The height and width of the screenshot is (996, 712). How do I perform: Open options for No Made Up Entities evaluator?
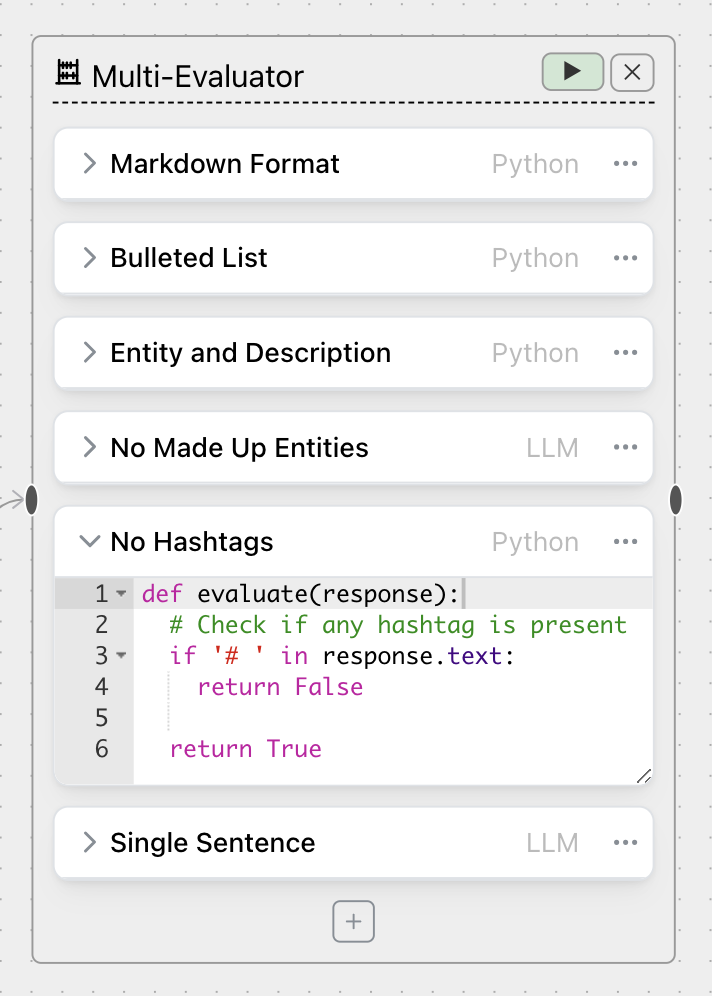[625, 447]
